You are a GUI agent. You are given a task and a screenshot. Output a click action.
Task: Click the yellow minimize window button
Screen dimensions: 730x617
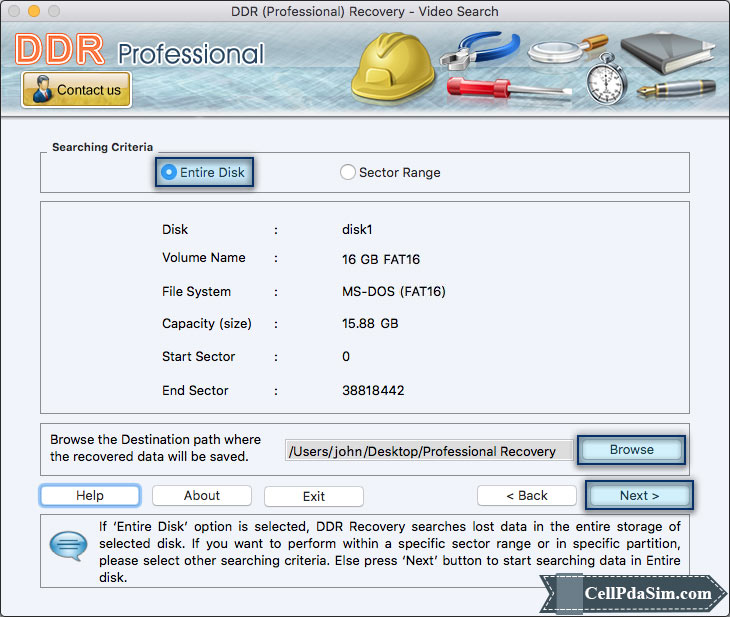click(34, 11)
